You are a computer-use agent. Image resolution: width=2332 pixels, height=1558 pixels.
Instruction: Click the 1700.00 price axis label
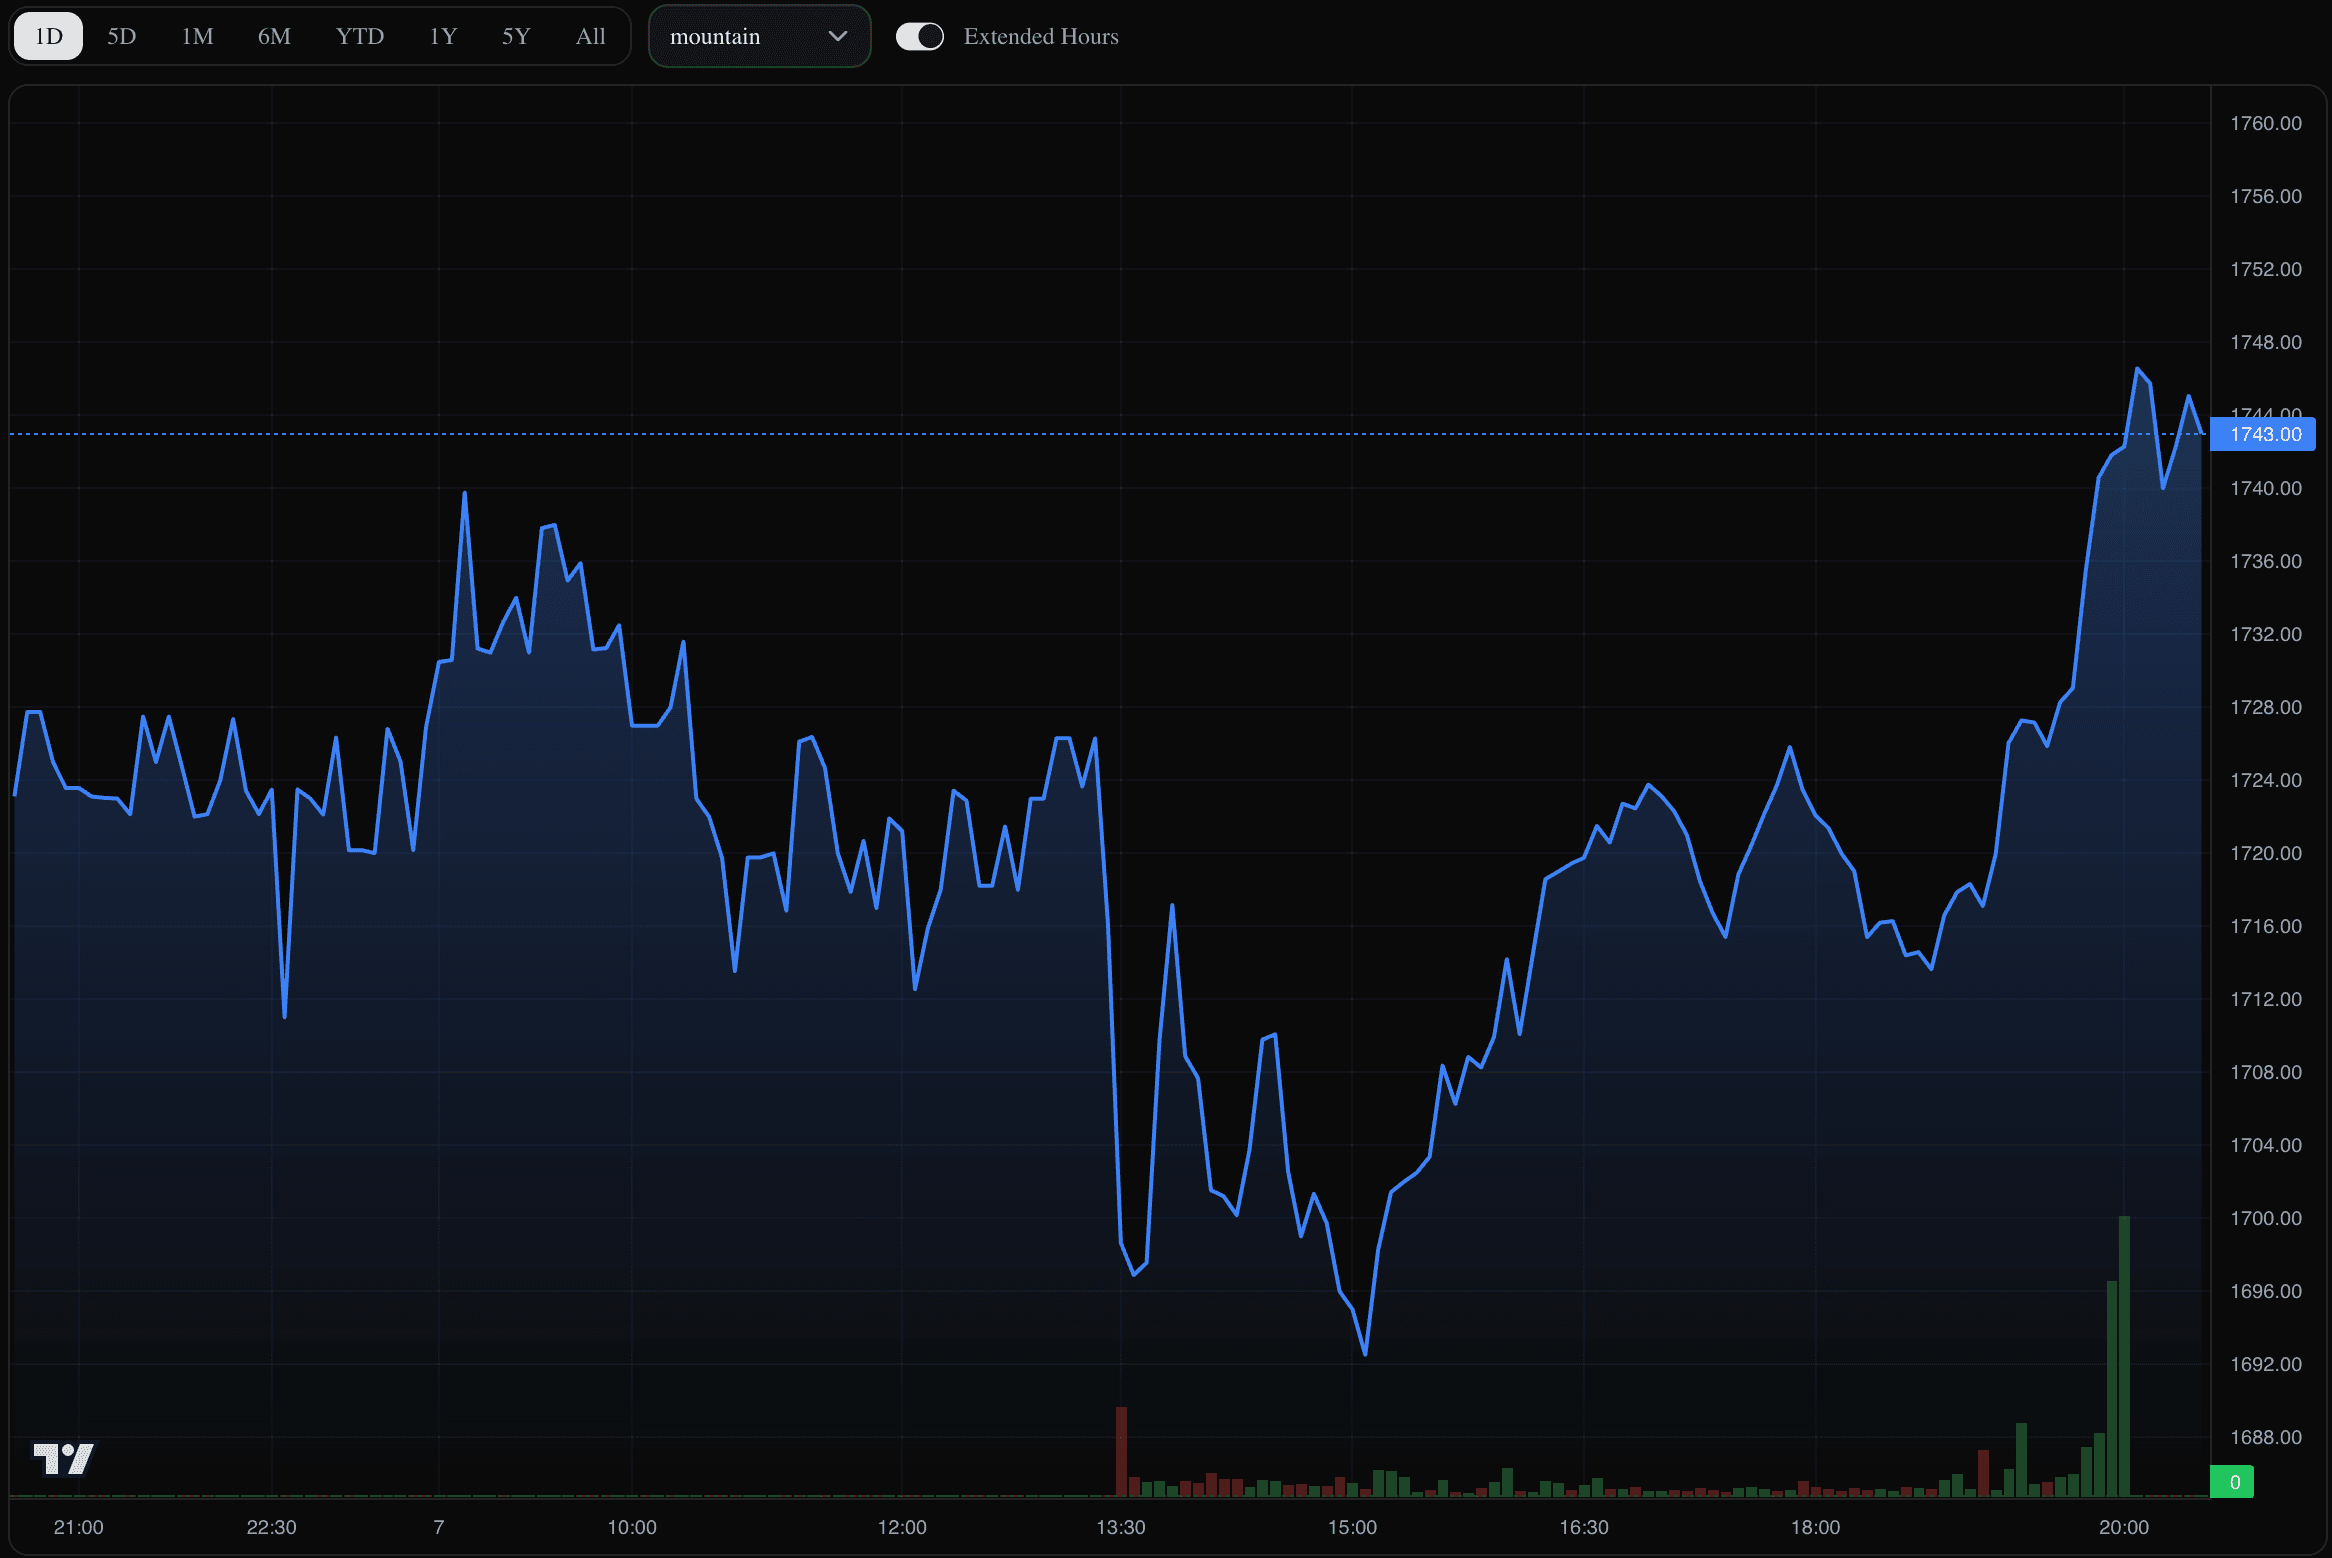click(x=2266, y=1218)
